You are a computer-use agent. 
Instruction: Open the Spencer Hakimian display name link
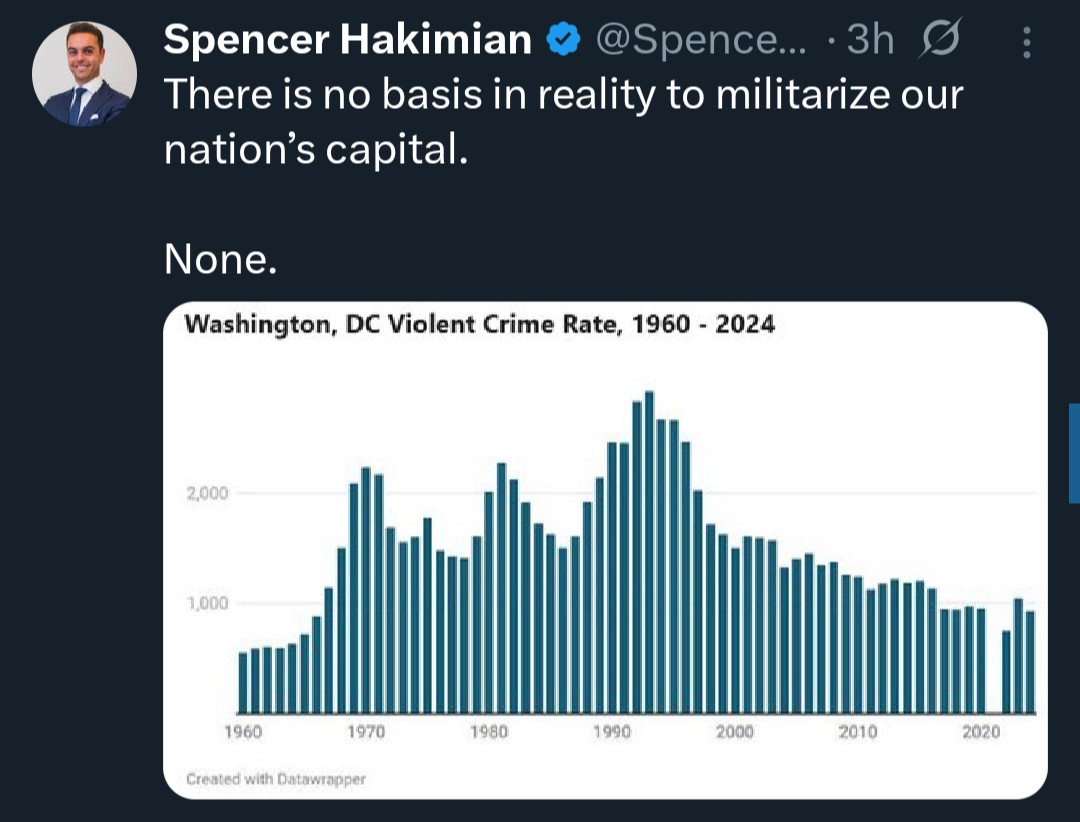click(x=348, y=39)
